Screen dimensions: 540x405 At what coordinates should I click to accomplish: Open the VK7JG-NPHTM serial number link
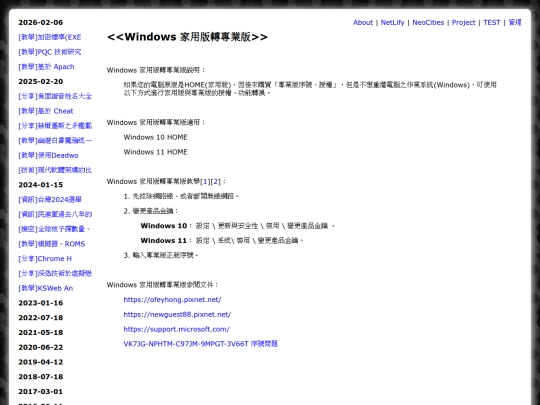tap(200, 344)
